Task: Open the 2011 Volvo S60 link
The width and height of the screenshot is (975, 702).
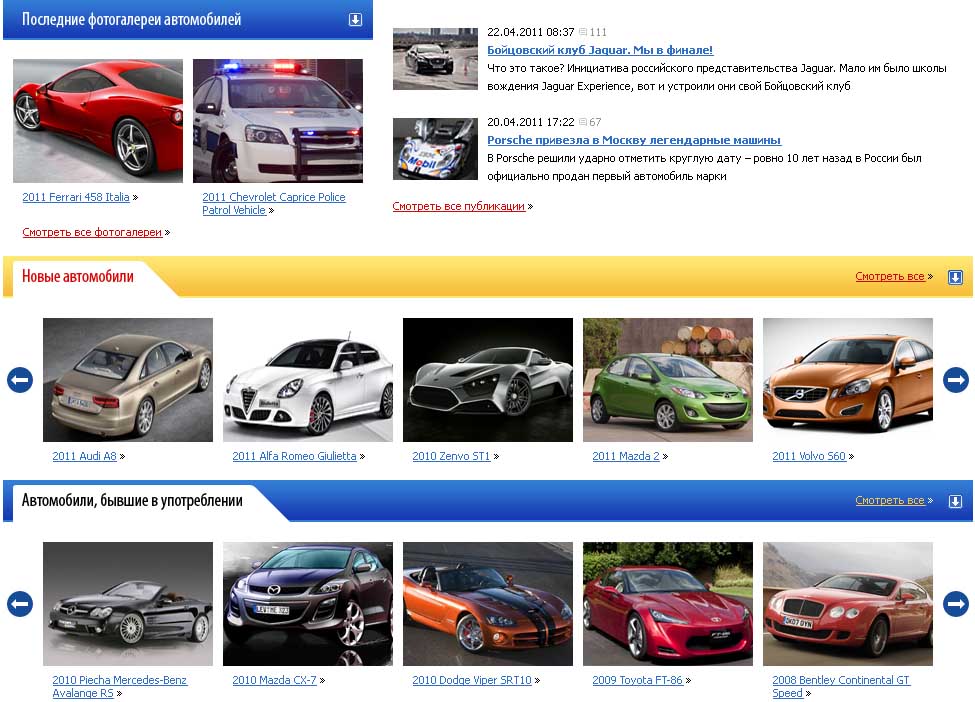Action: point(809,456)
